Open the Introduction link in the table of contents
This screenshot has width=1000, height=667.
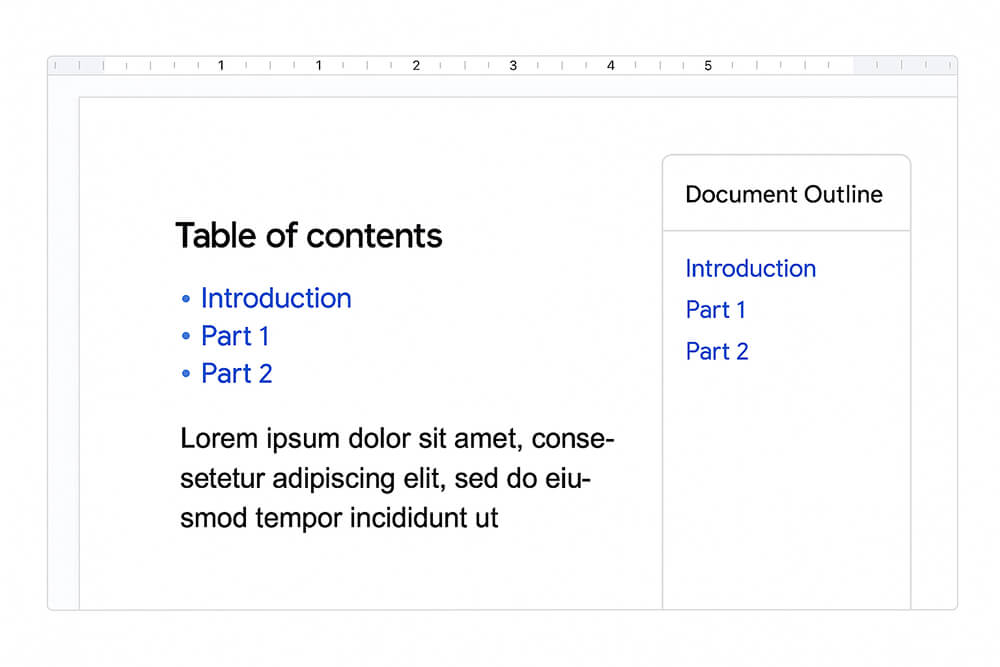click(x=276, y=298)
